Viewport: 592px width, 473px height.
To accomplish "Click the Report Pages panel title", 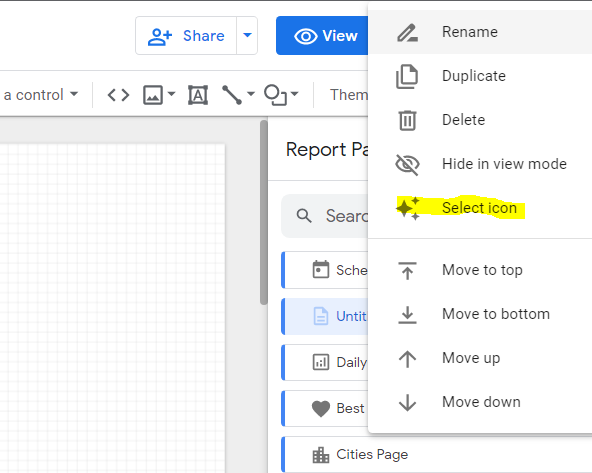I will click(x=327, y=149).
